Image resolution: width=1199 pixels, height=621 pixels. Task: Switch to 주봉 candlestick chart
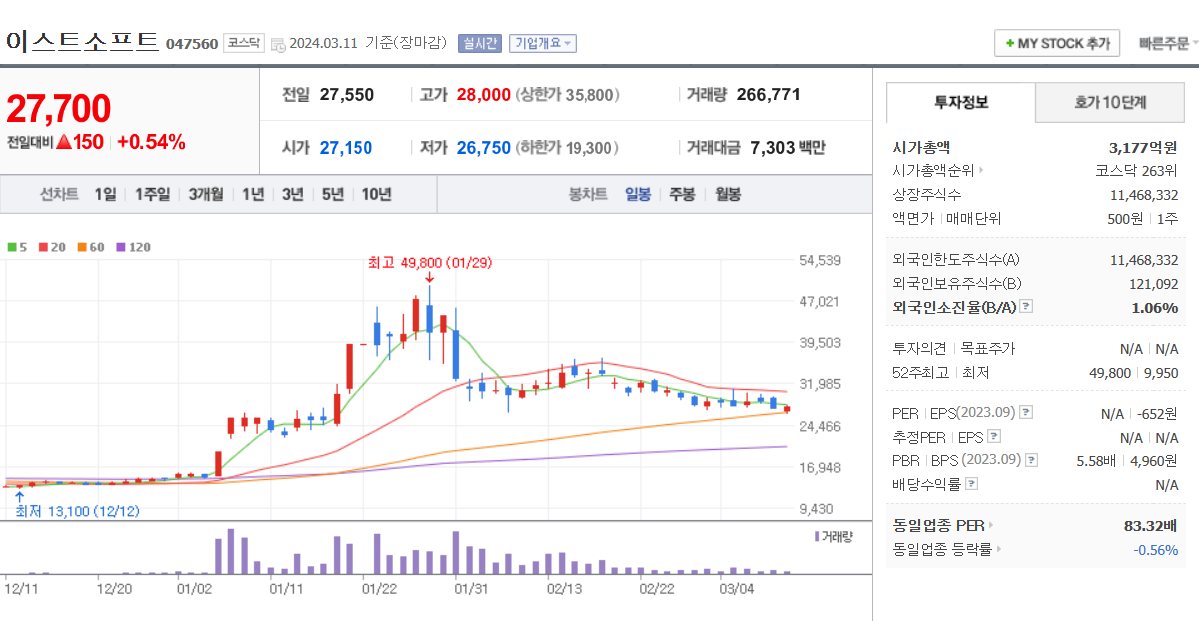[682, 194]
